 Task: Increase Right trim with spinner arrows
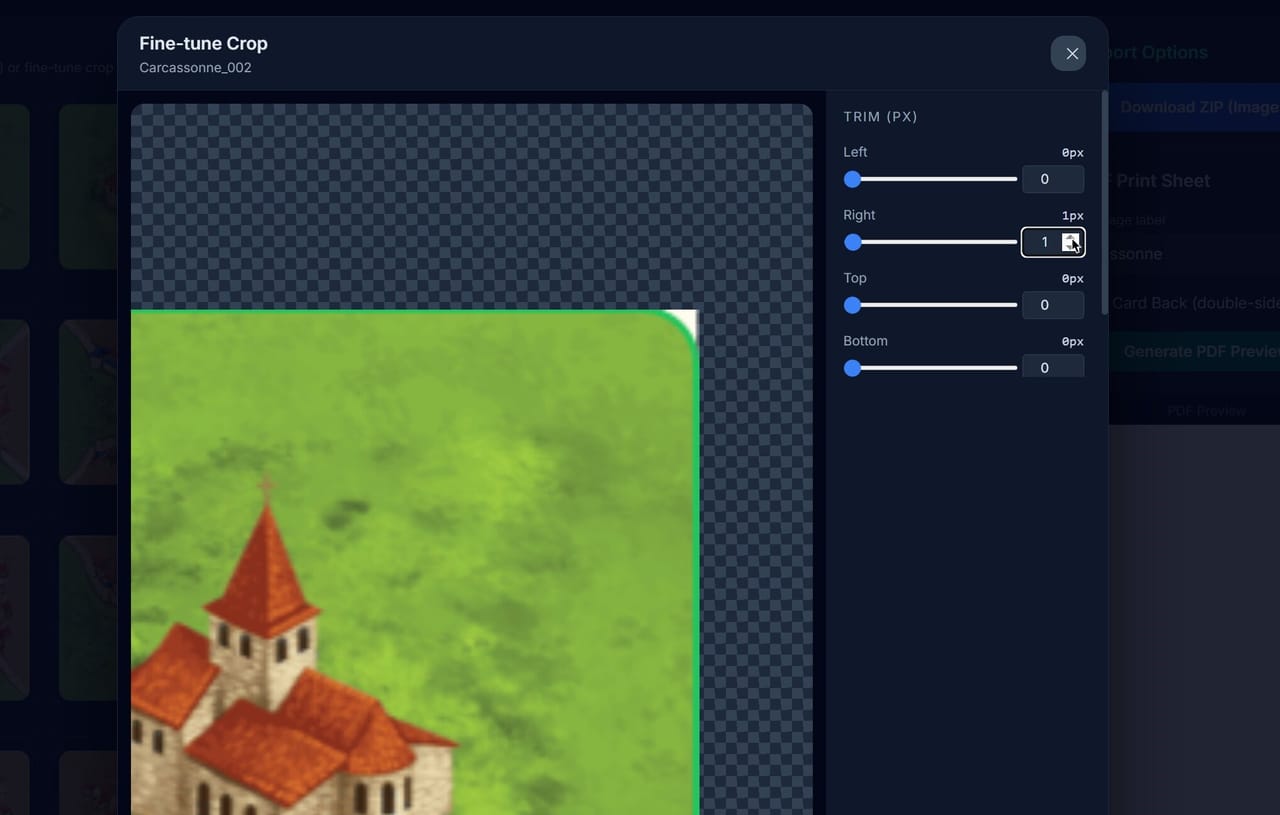click(x=1071, y=237)
